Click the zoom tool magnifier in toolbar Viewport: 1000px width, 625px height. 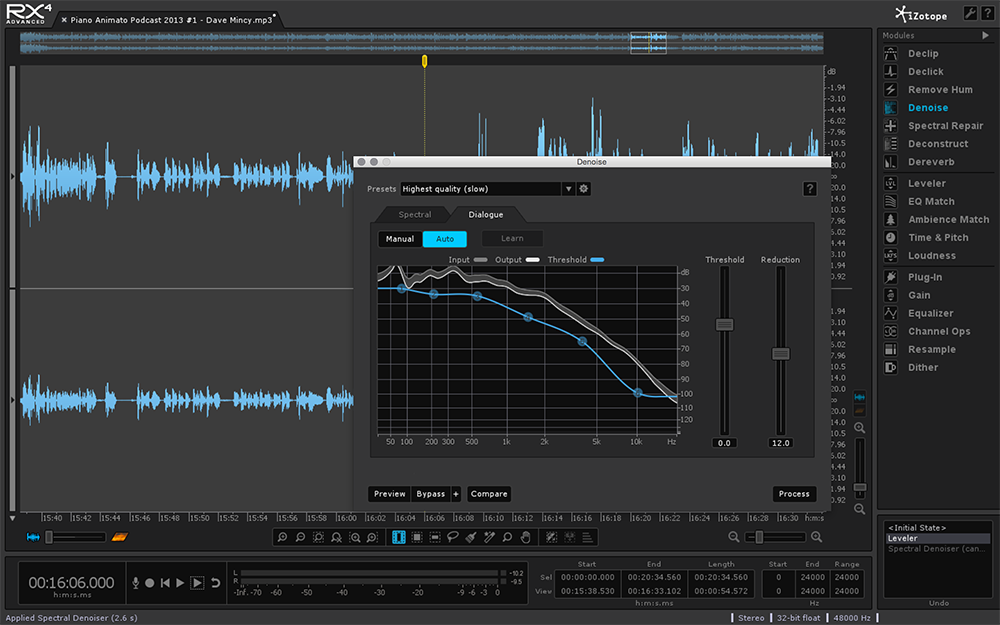(507, 538)
